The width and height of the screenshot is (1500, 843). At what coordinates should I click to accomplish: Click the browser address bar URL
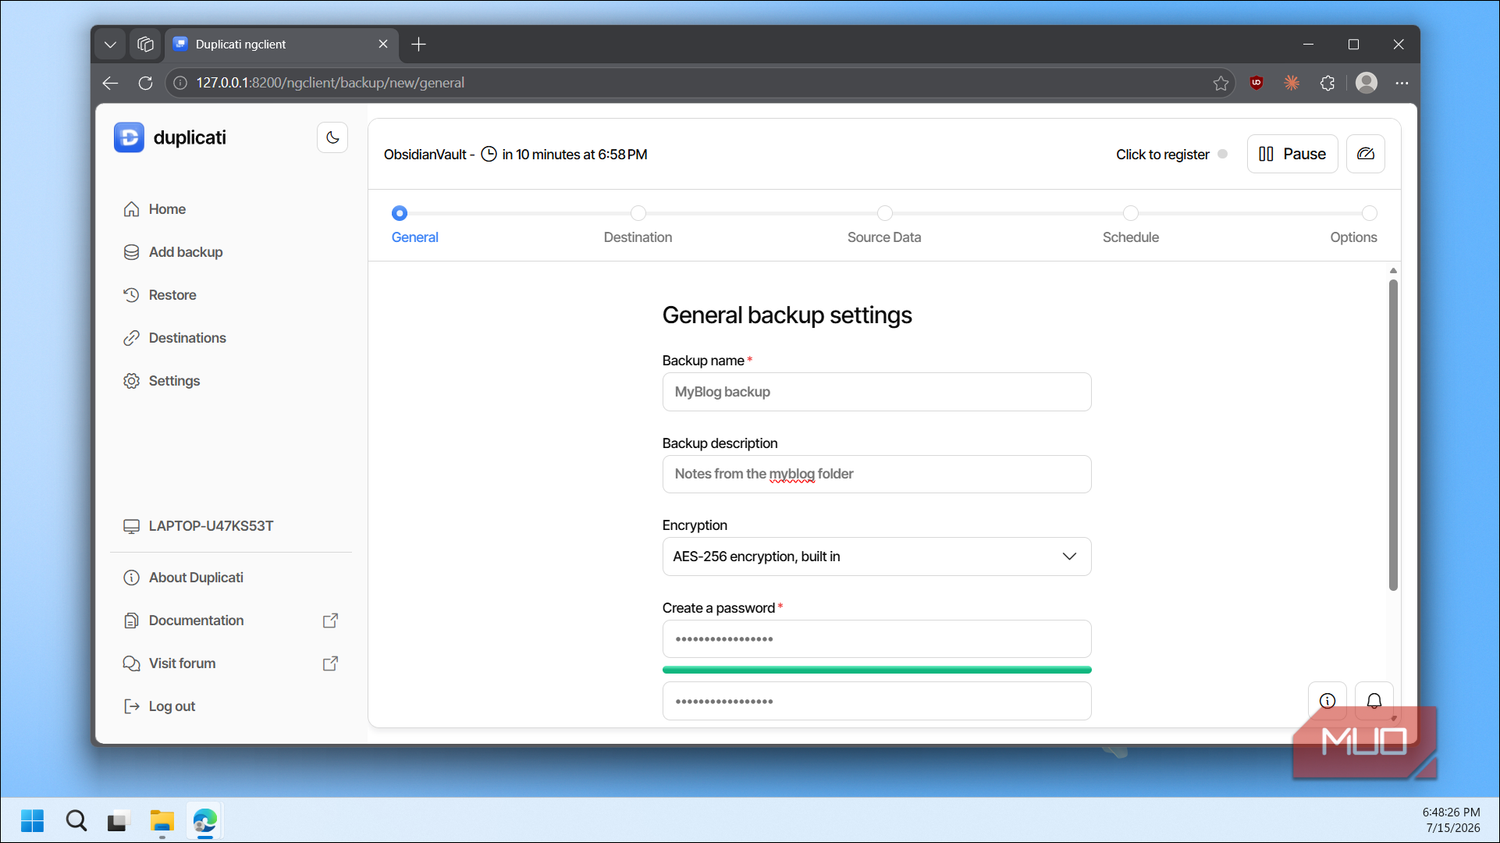click(x=330, y=83)
